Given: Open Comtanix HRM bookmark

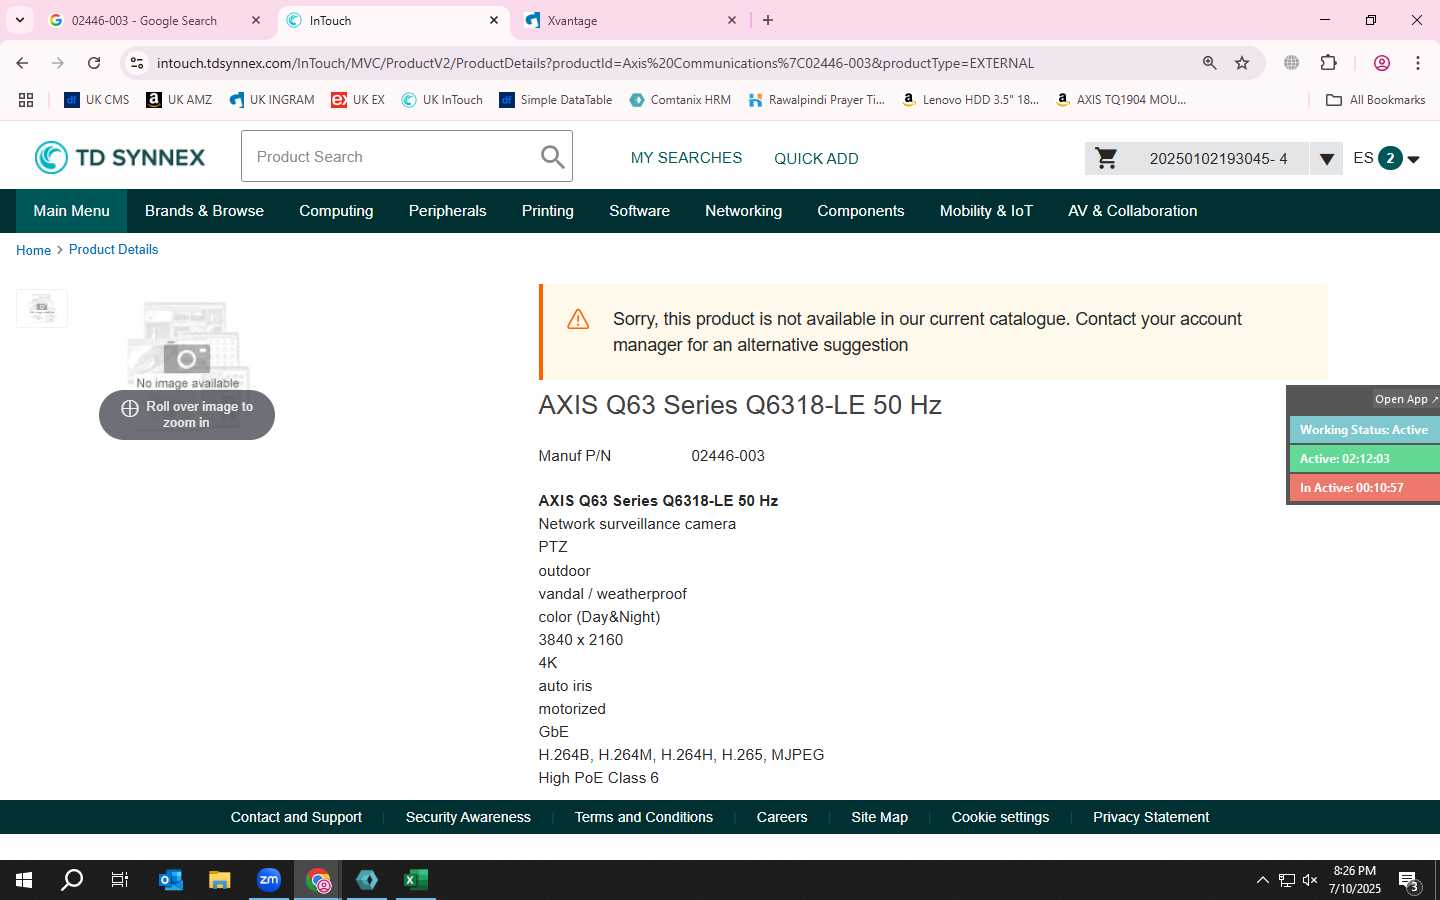Looking at the screenshot, I should click(x=680, y=100).
